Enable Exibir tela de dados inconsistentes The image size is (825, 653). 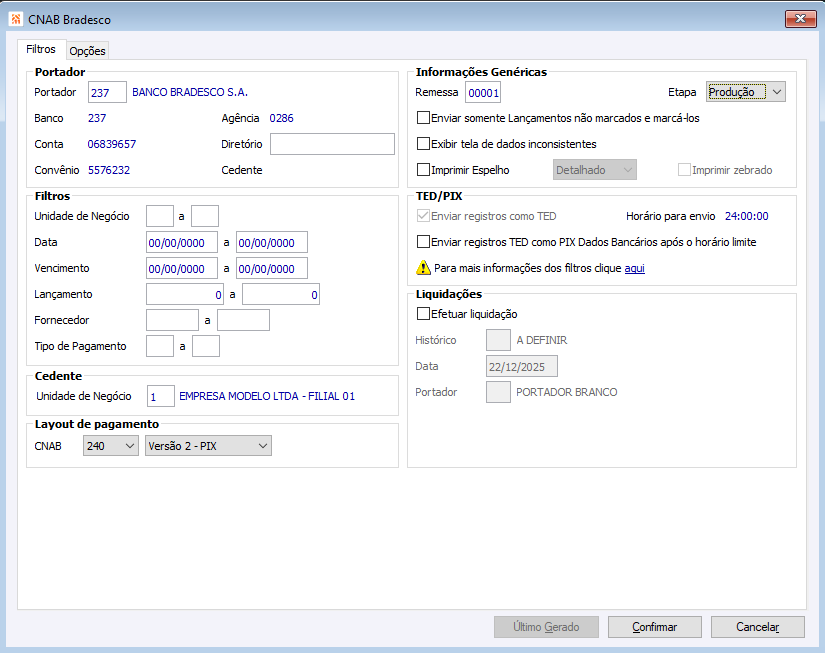click(423, 144)
